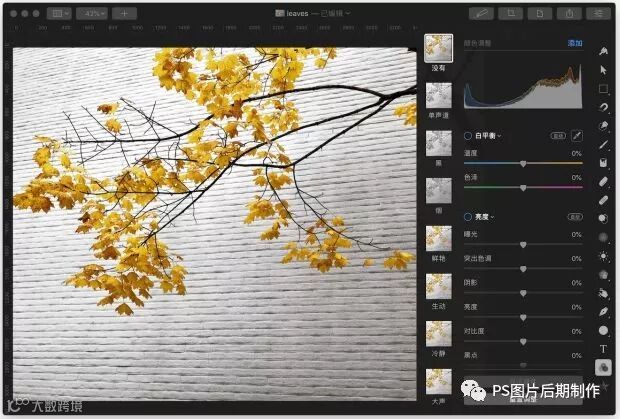Click the 0% value beside 温度
Viewport: 620px width, 419px height.
pyautogui.click(x=577, y=153)
